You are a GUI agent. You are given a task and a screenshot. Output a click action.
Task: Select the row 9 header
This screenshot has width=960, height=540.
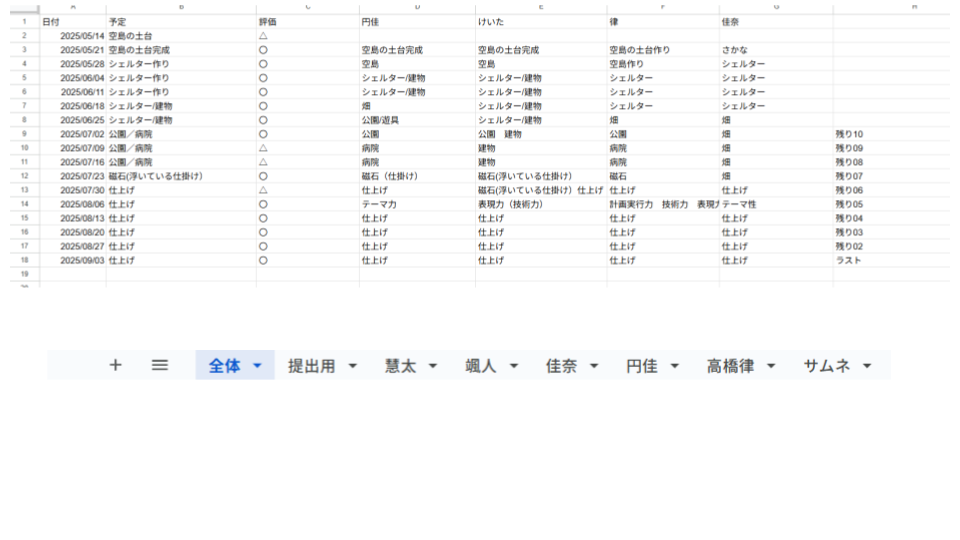coord(23,134)
